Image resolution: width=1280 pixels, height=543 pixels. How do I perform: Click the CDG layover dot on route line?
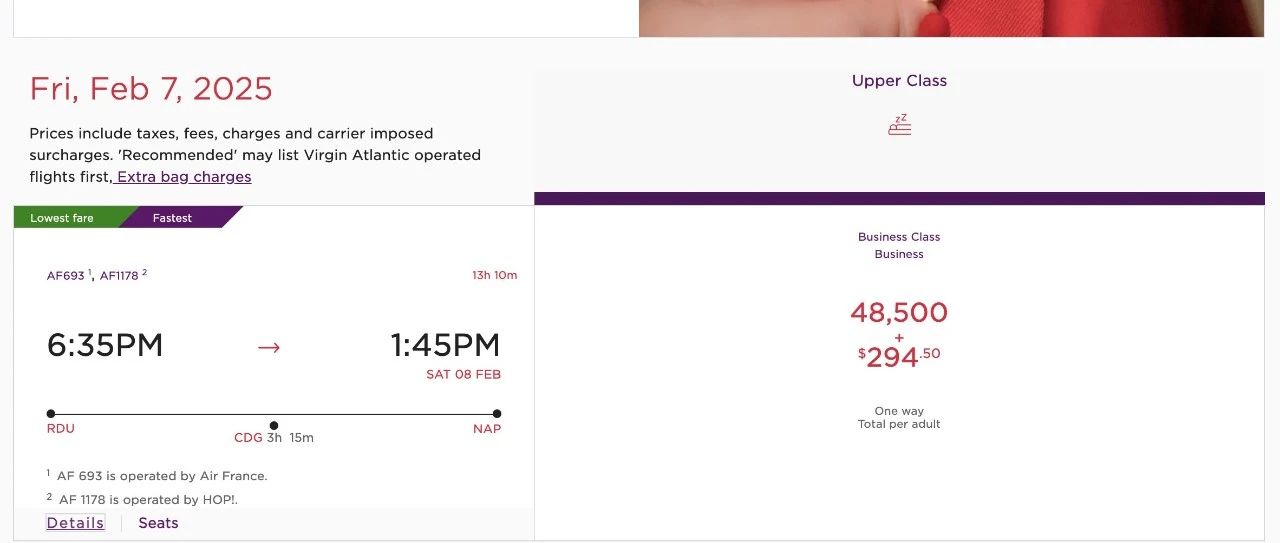[274, 425]
